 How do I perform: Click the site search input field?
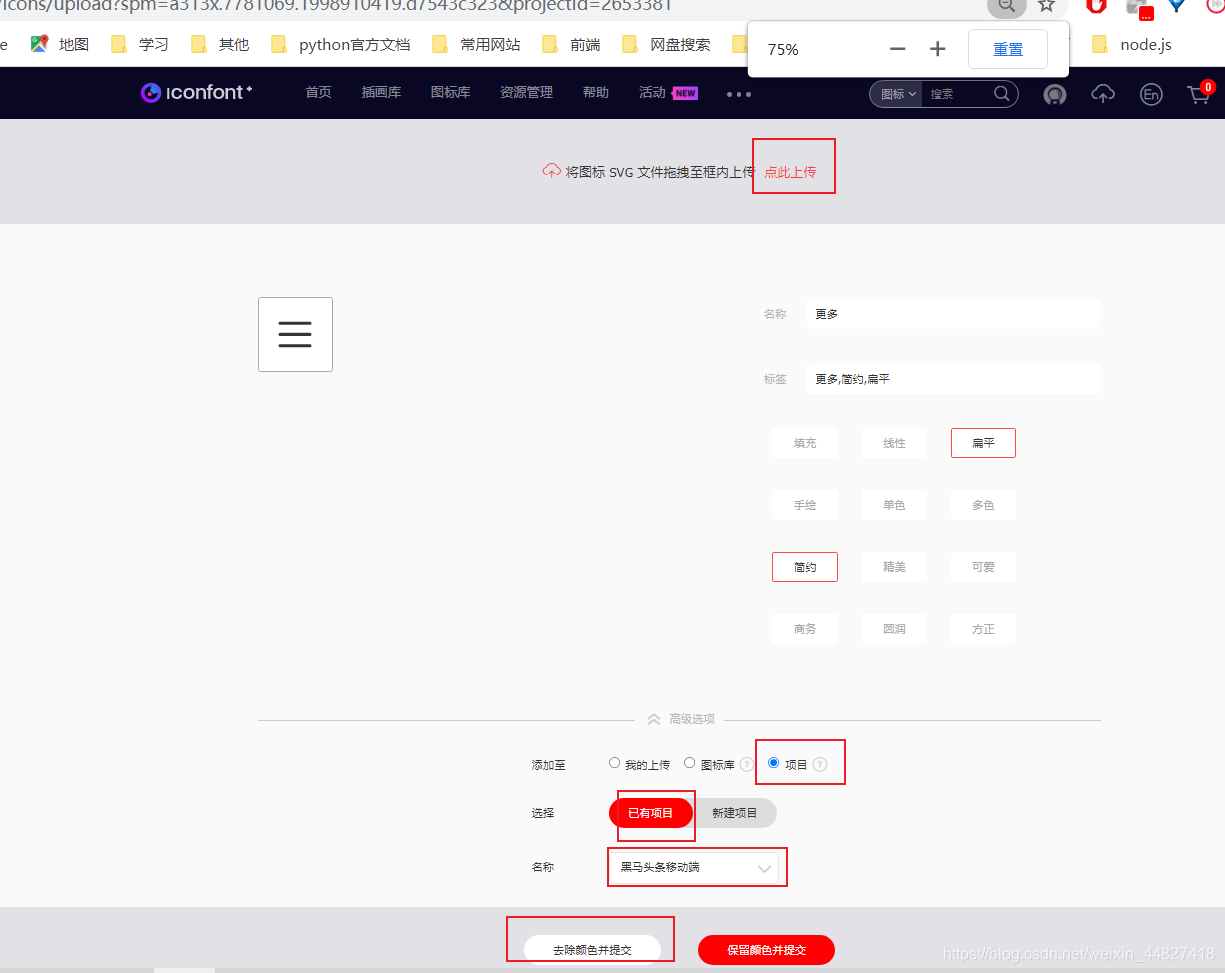coord(958,94)
